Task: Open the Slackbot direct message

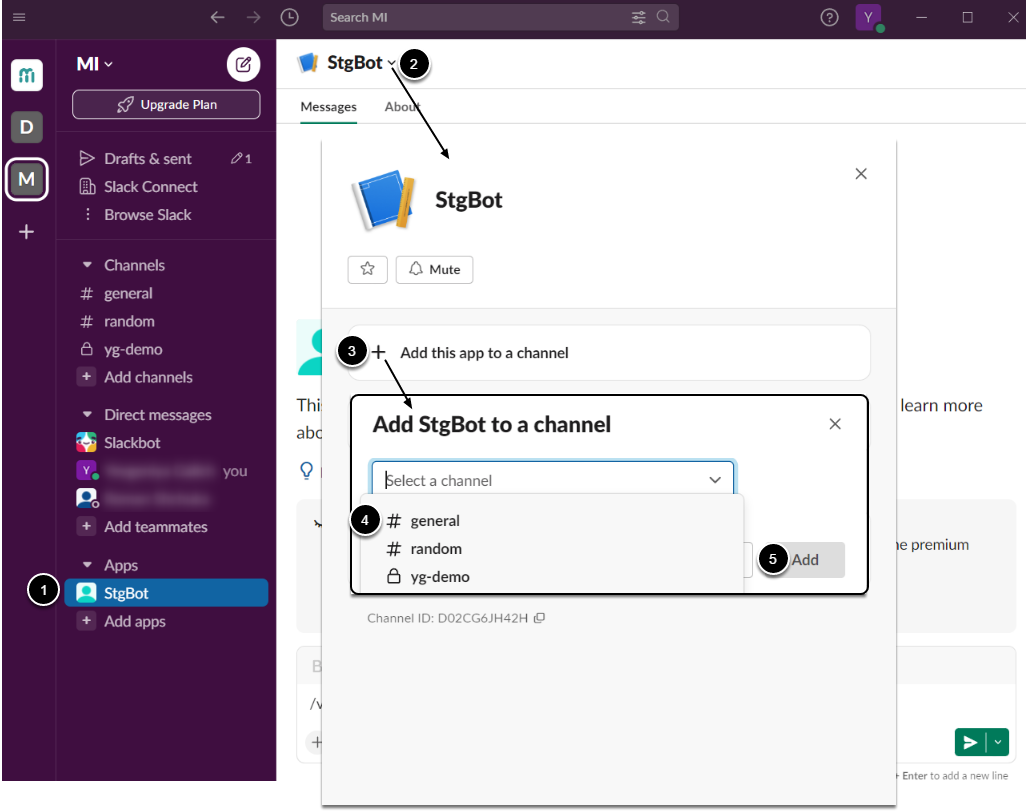Action: (x=166, y=443)
